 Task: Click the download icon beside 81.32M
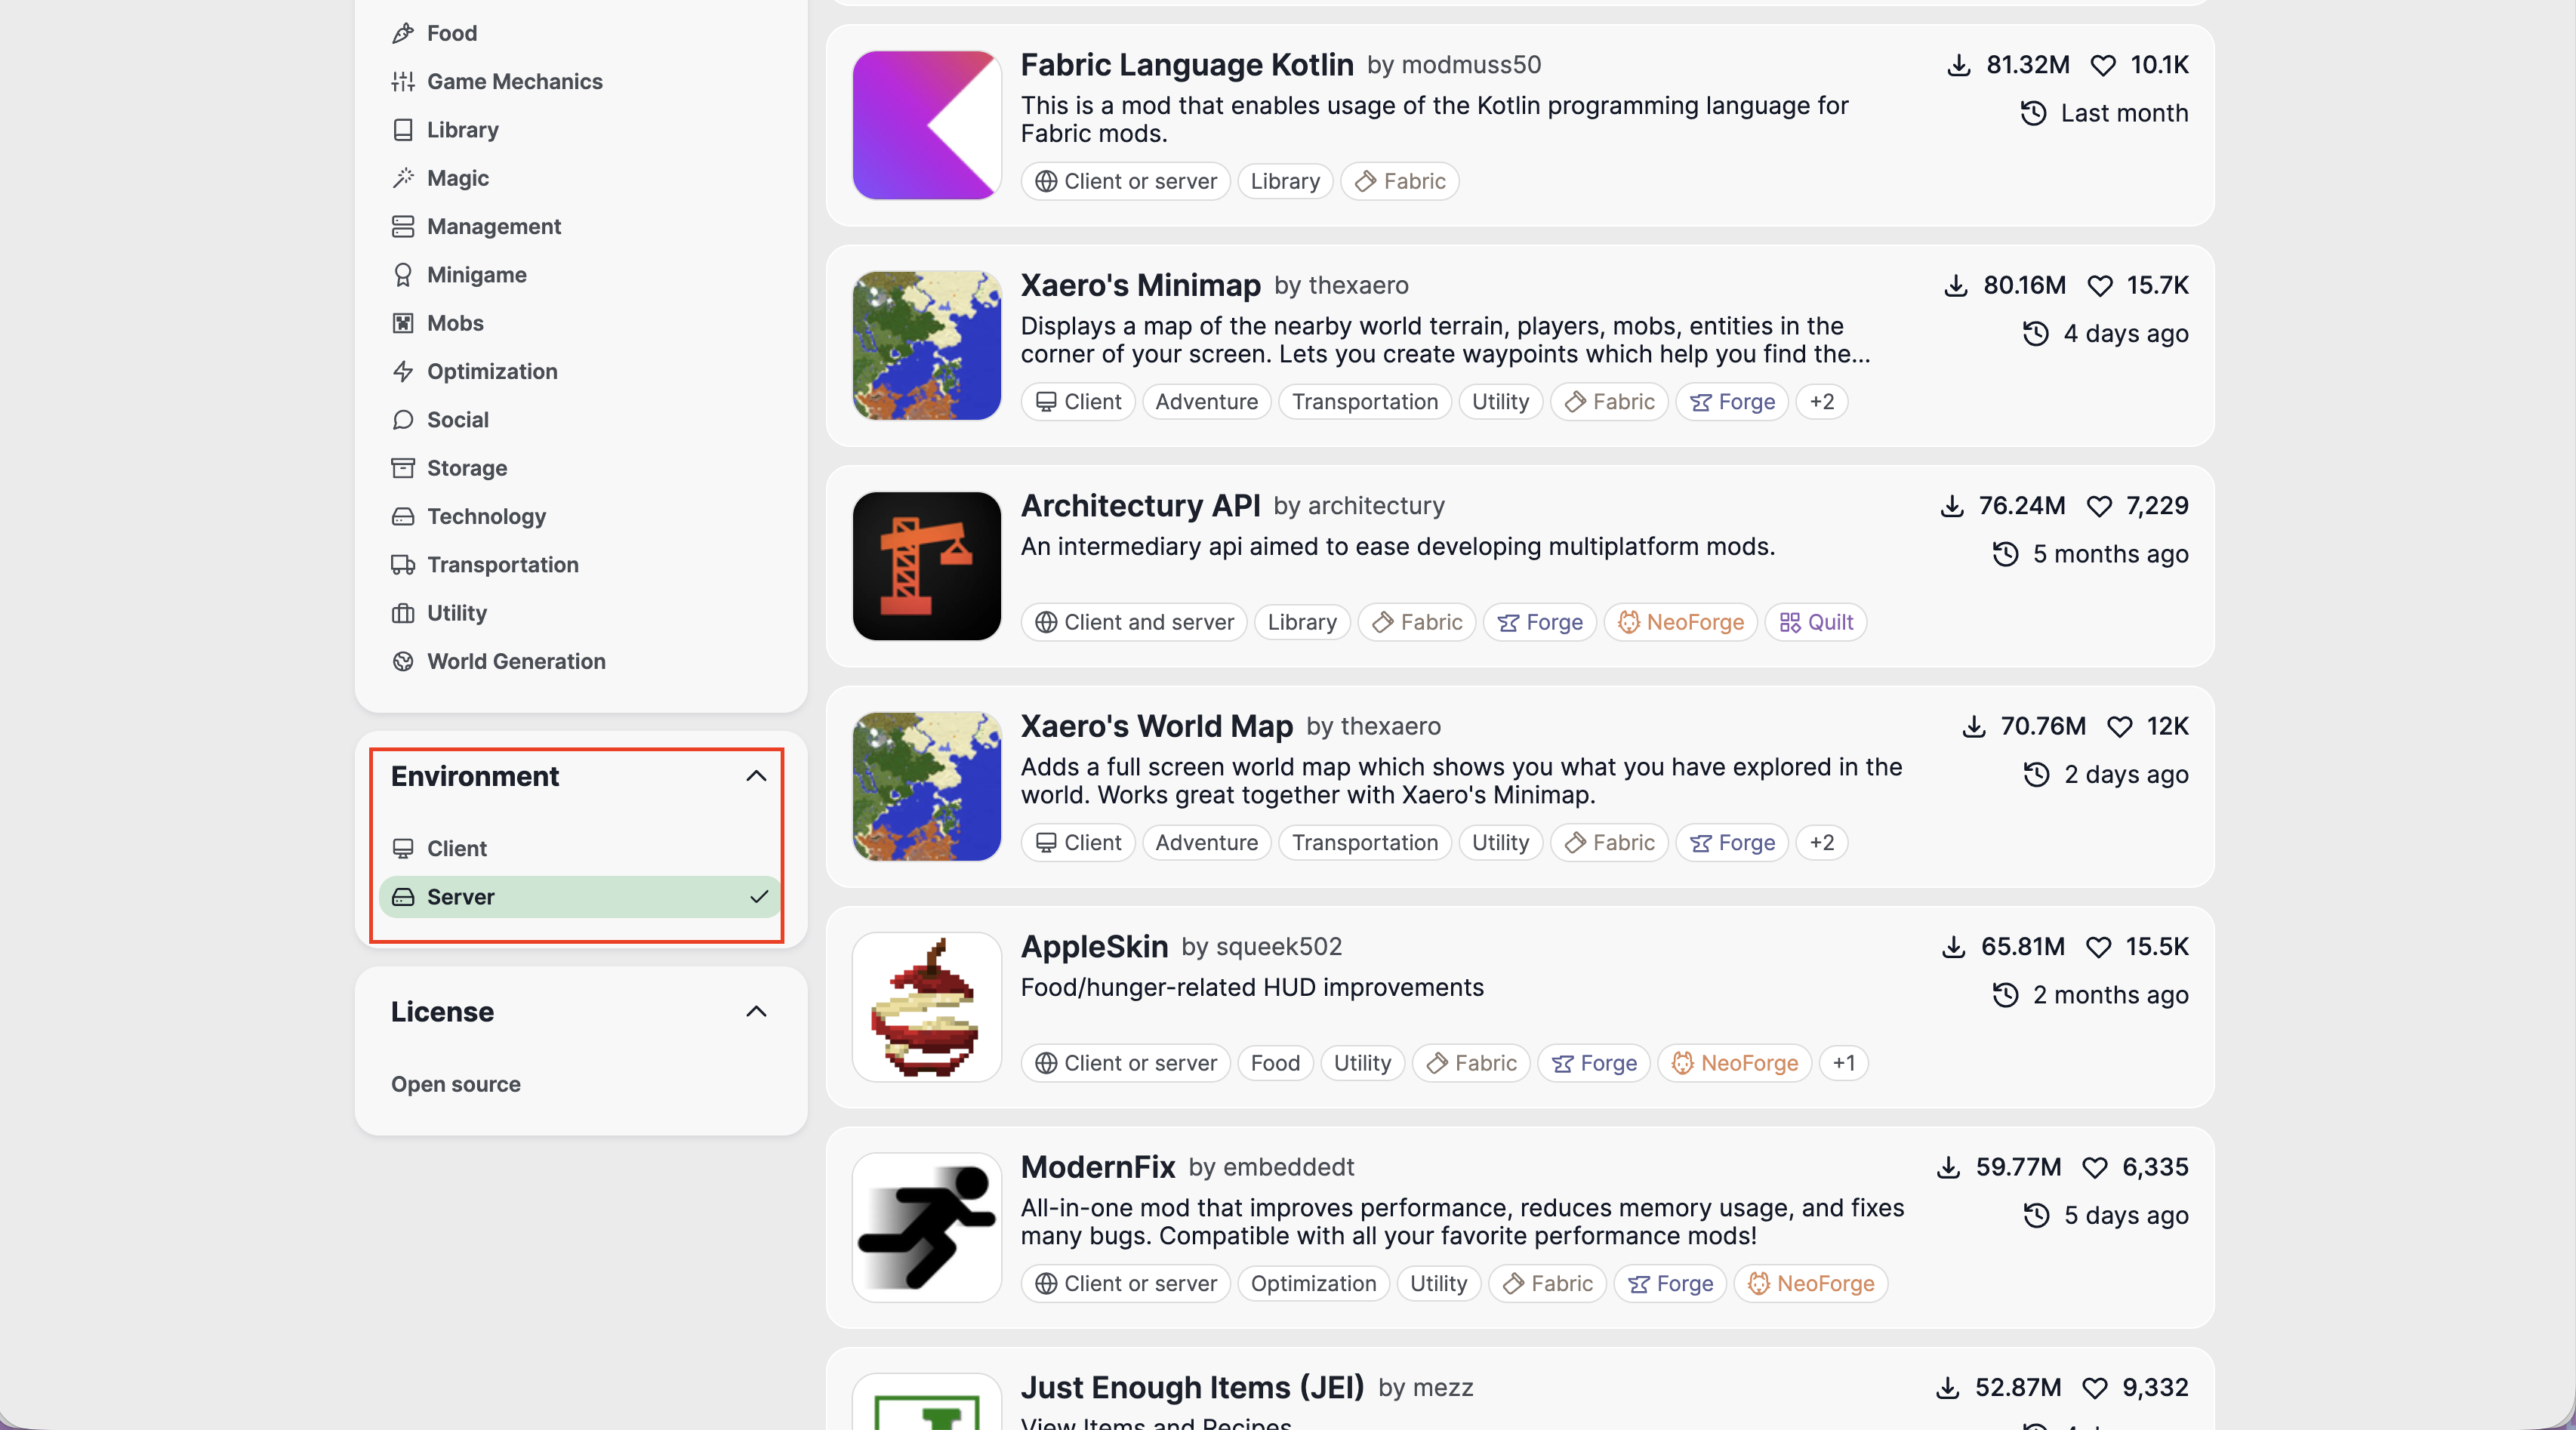(1959, 66)
